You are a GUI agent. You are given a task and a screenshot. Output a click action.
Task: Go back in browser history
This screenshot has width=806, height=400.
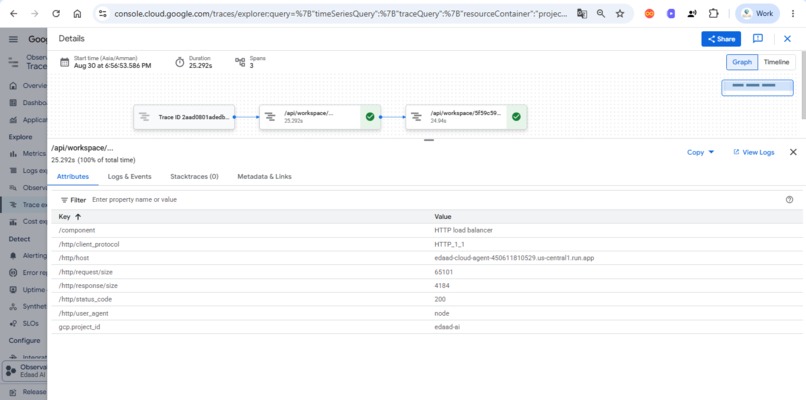click(x=13, y=14)
